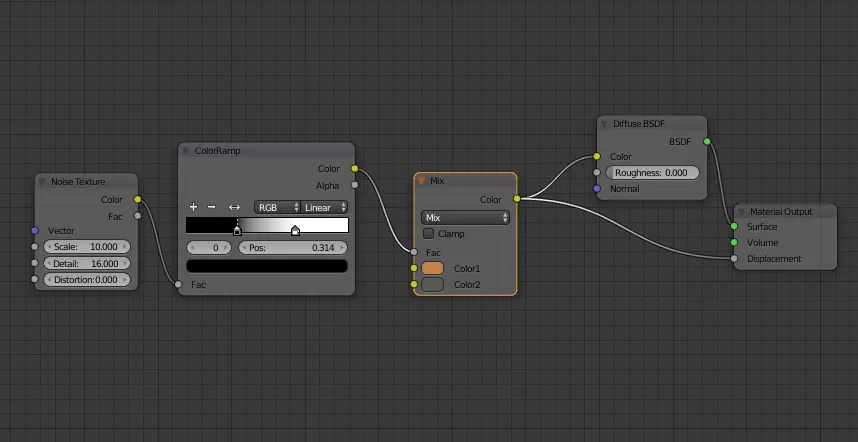This screenshot has height=442, width=858.
Task: Click the Detail input socket
Action: tap(35, 263)
